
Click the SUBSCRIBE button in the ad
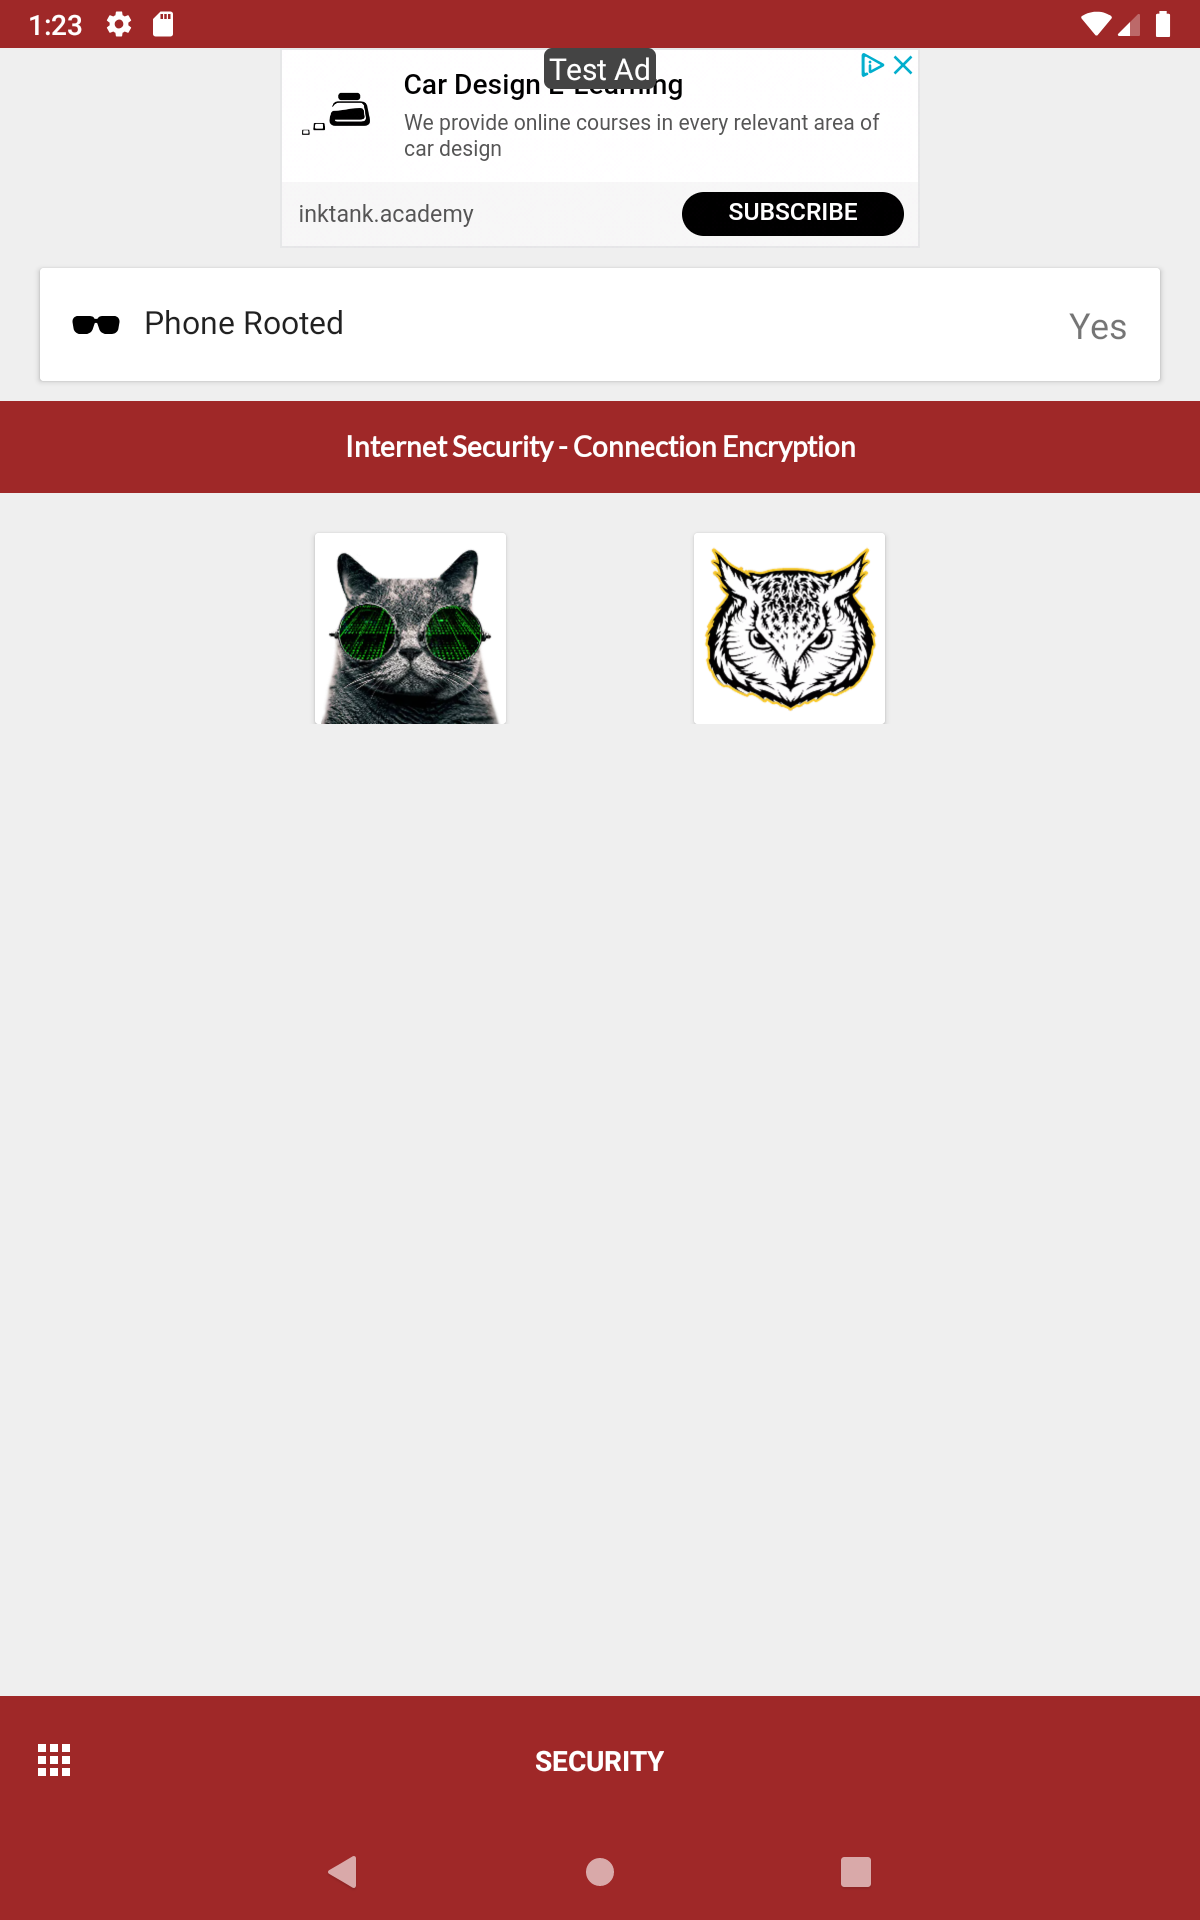tap(793, 213)
